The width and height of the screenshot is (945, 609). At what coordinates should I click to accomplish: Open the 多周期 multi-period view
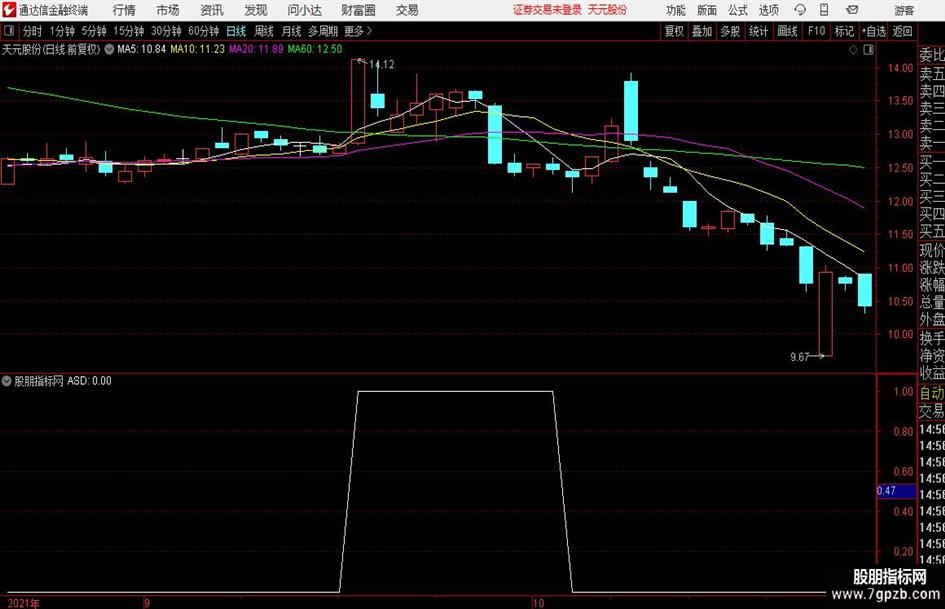323,31
